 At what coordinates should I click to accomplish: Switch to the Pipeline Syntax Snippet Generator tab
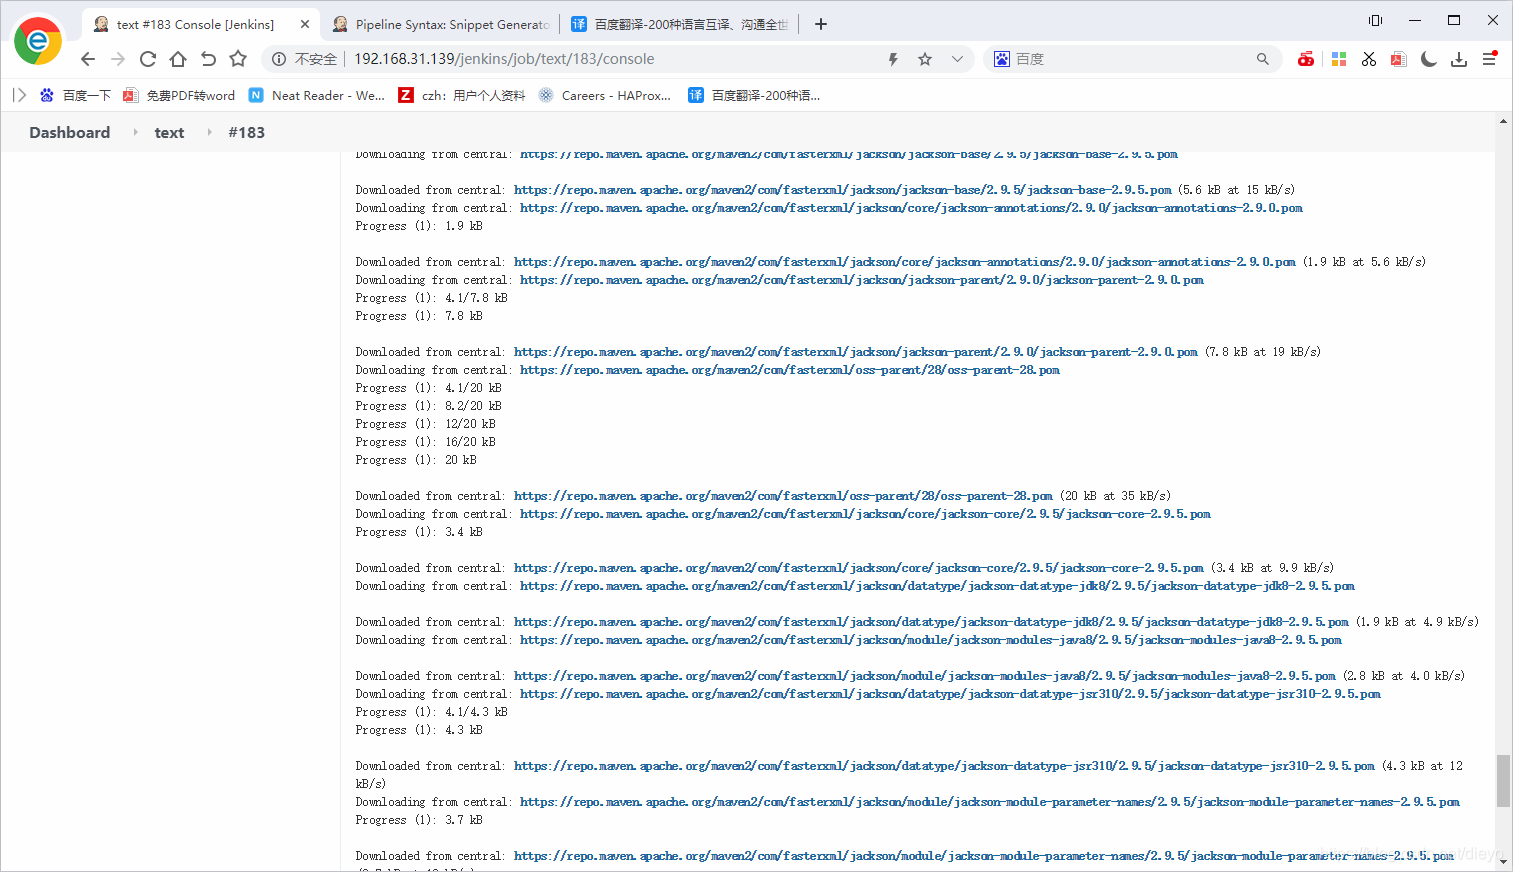[x=440, y=24]
